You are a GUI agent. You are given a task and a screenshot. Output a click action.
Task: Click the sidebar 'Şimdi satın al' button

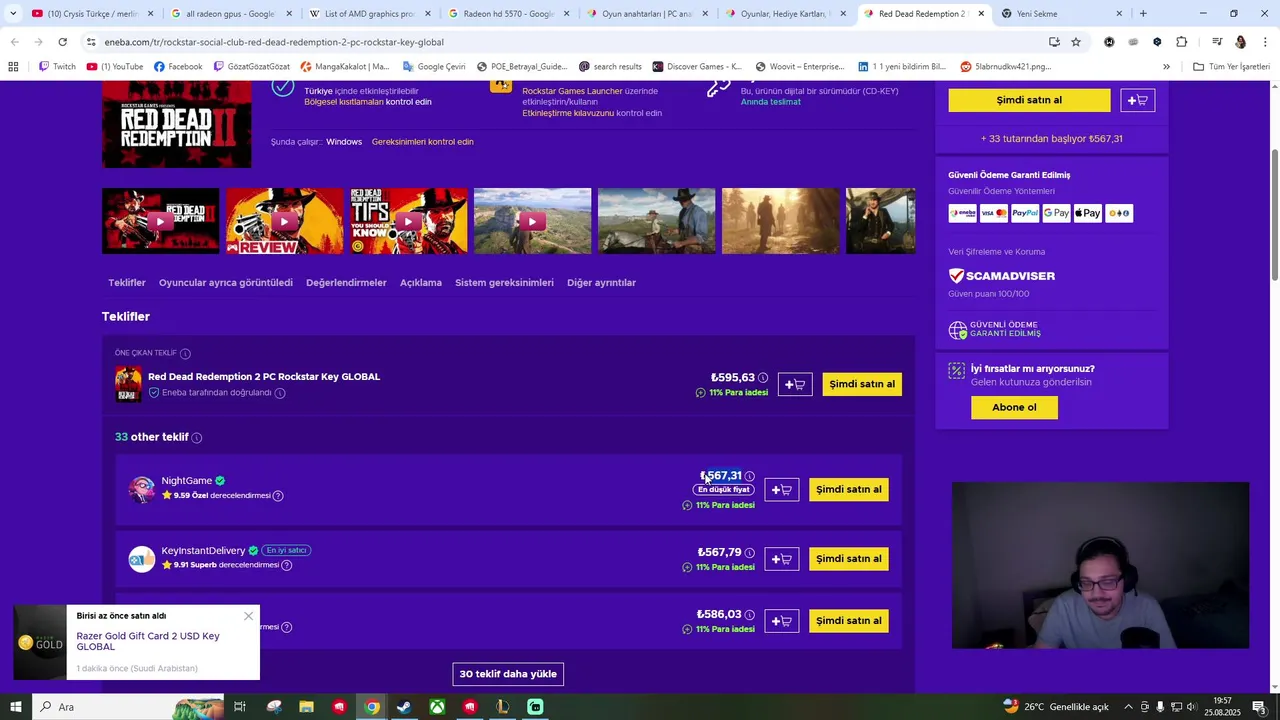point(1029,100)
